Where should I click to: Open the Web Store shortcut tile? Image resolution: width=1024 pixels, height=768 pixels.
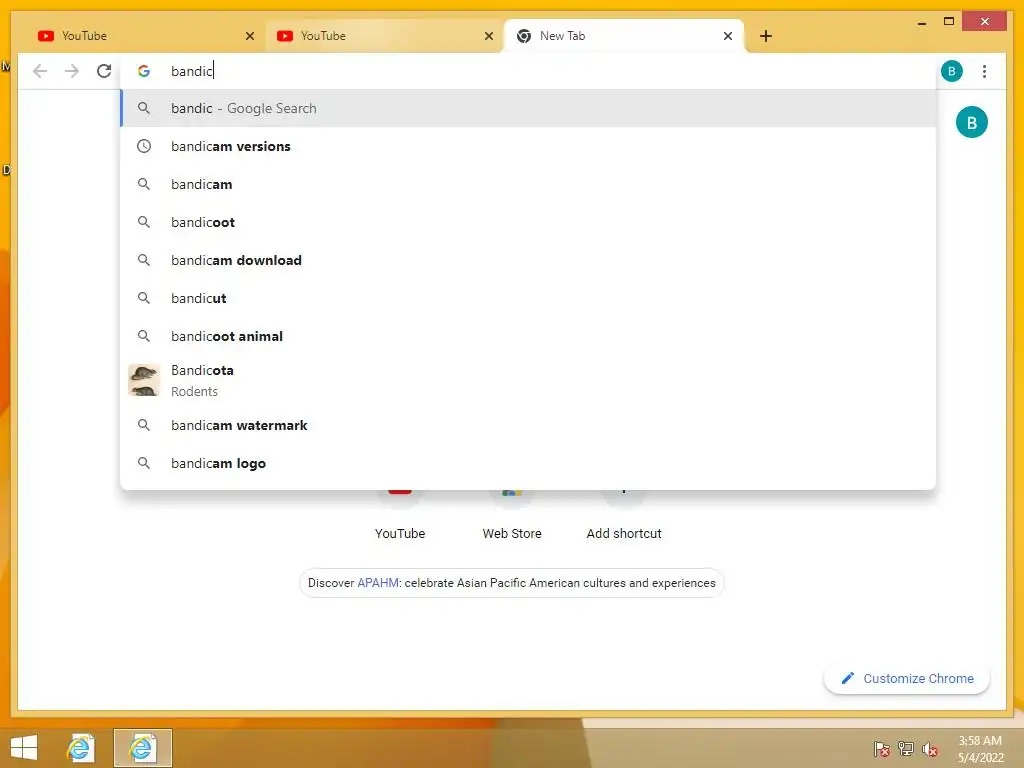[512, 516]
